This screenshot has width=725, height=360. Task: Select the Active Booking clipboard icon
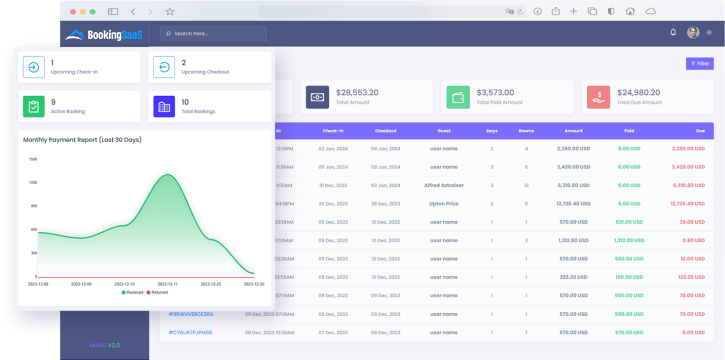tap(34, 106)
